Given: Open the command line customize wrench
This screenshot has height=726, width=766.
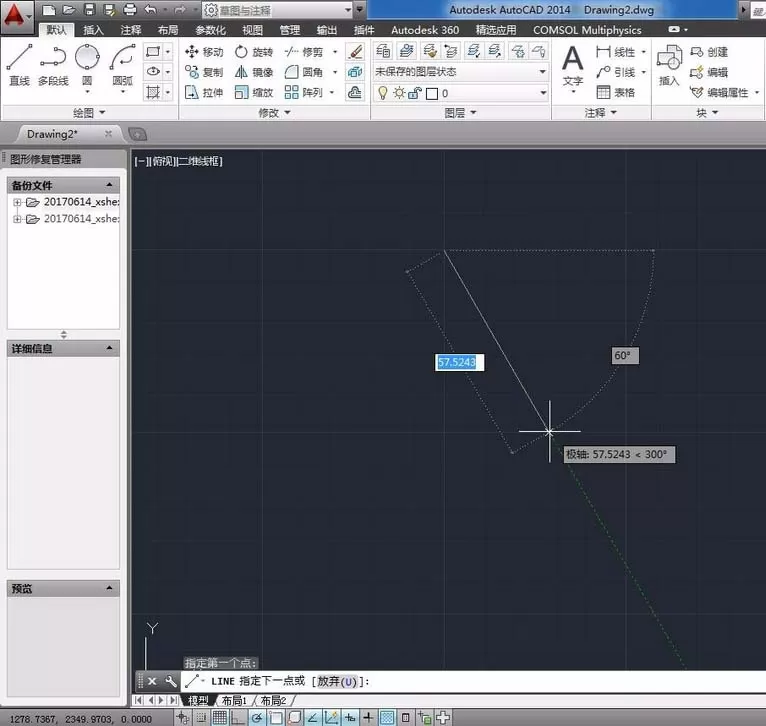Looking at the screenshot, I should pyautogui.click(x=170, y=681).
